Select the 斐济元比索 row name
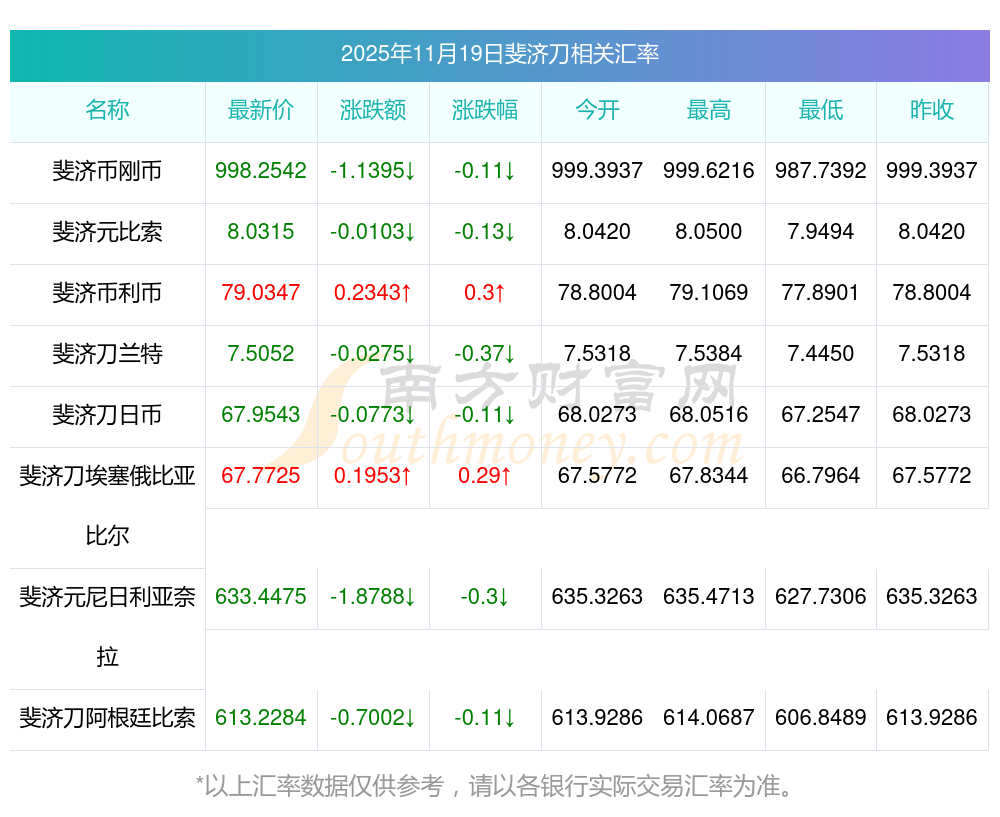 tap(107, 232)
